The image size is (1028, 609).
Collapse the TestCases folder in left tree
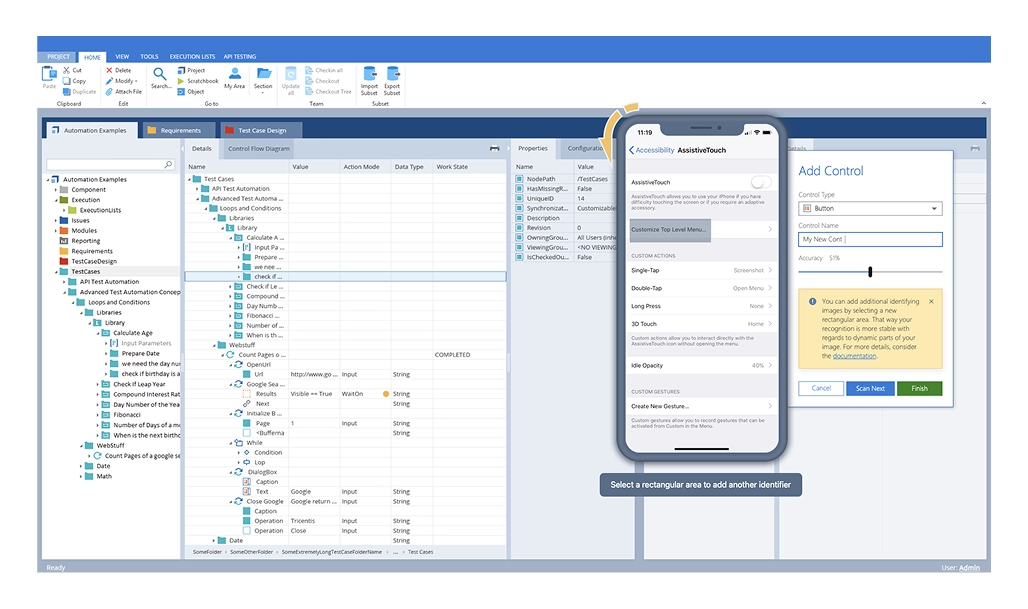tap(56, 272)
